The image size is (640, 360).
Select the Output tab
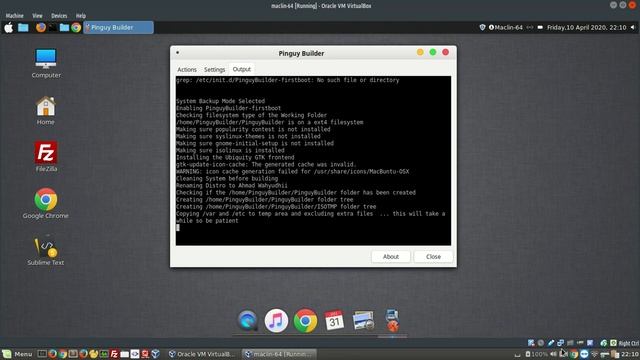click(x=242, y=69)
